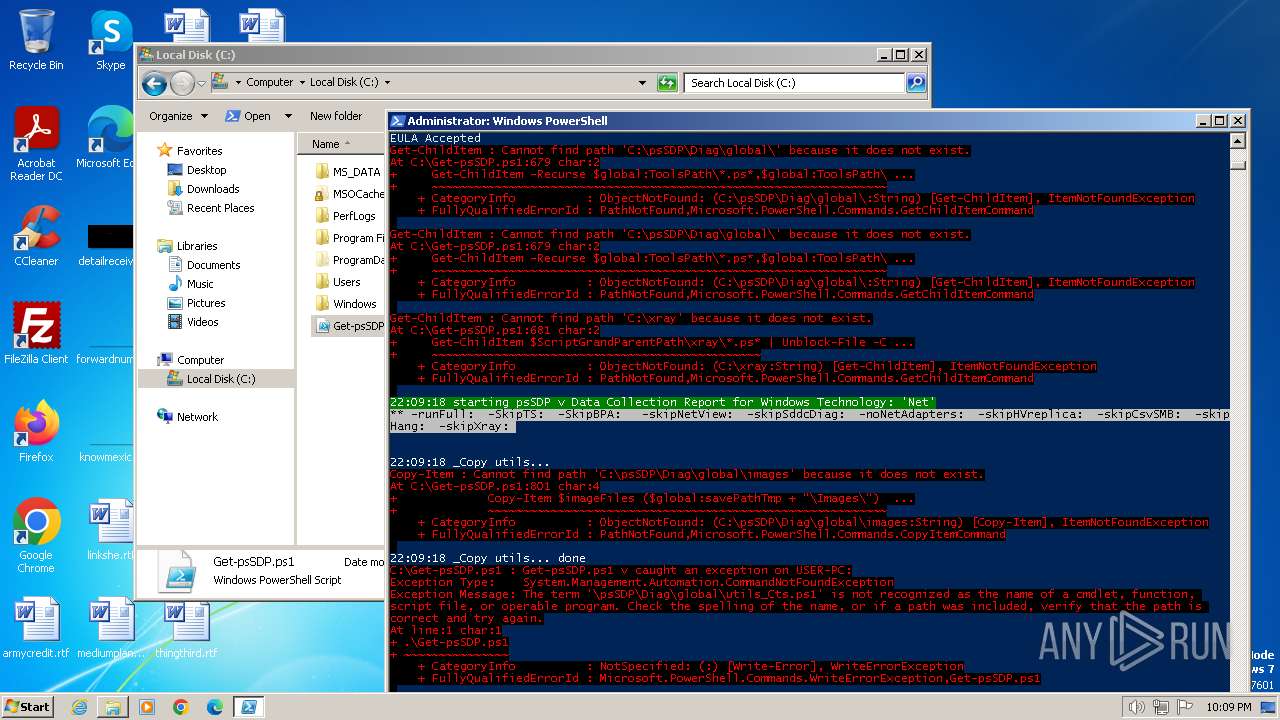Expand the address bar history dropdown

(x=642, y=83)
